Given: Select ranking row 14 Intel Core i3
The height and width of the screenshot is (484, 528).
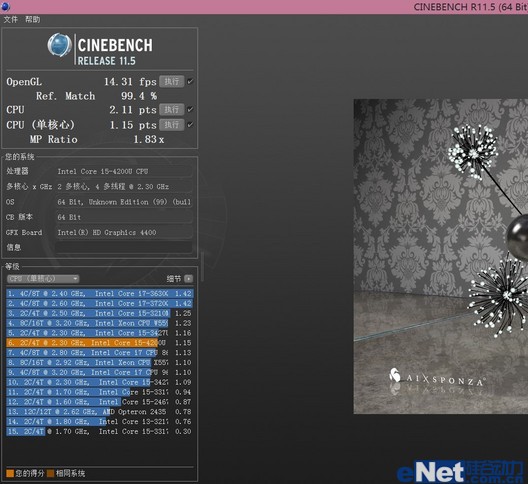Looking at the screenshot, I should [x=100, y=422].
